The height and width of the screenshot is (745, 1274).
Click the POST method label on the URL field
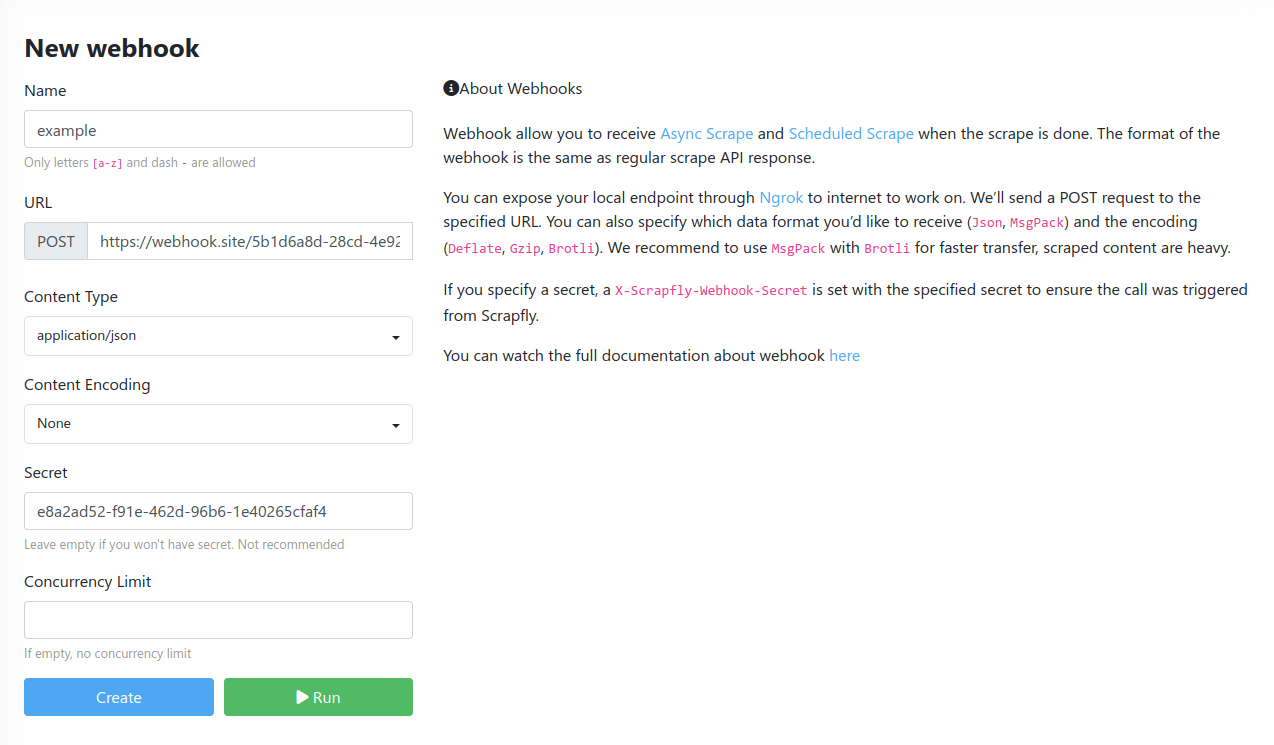pyautogui.click(x=55, y=241)
